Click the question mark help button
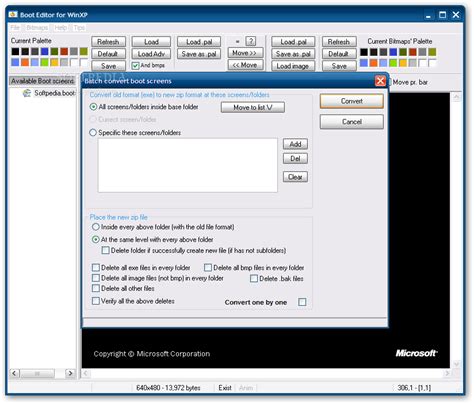 [x=251, y=41]
